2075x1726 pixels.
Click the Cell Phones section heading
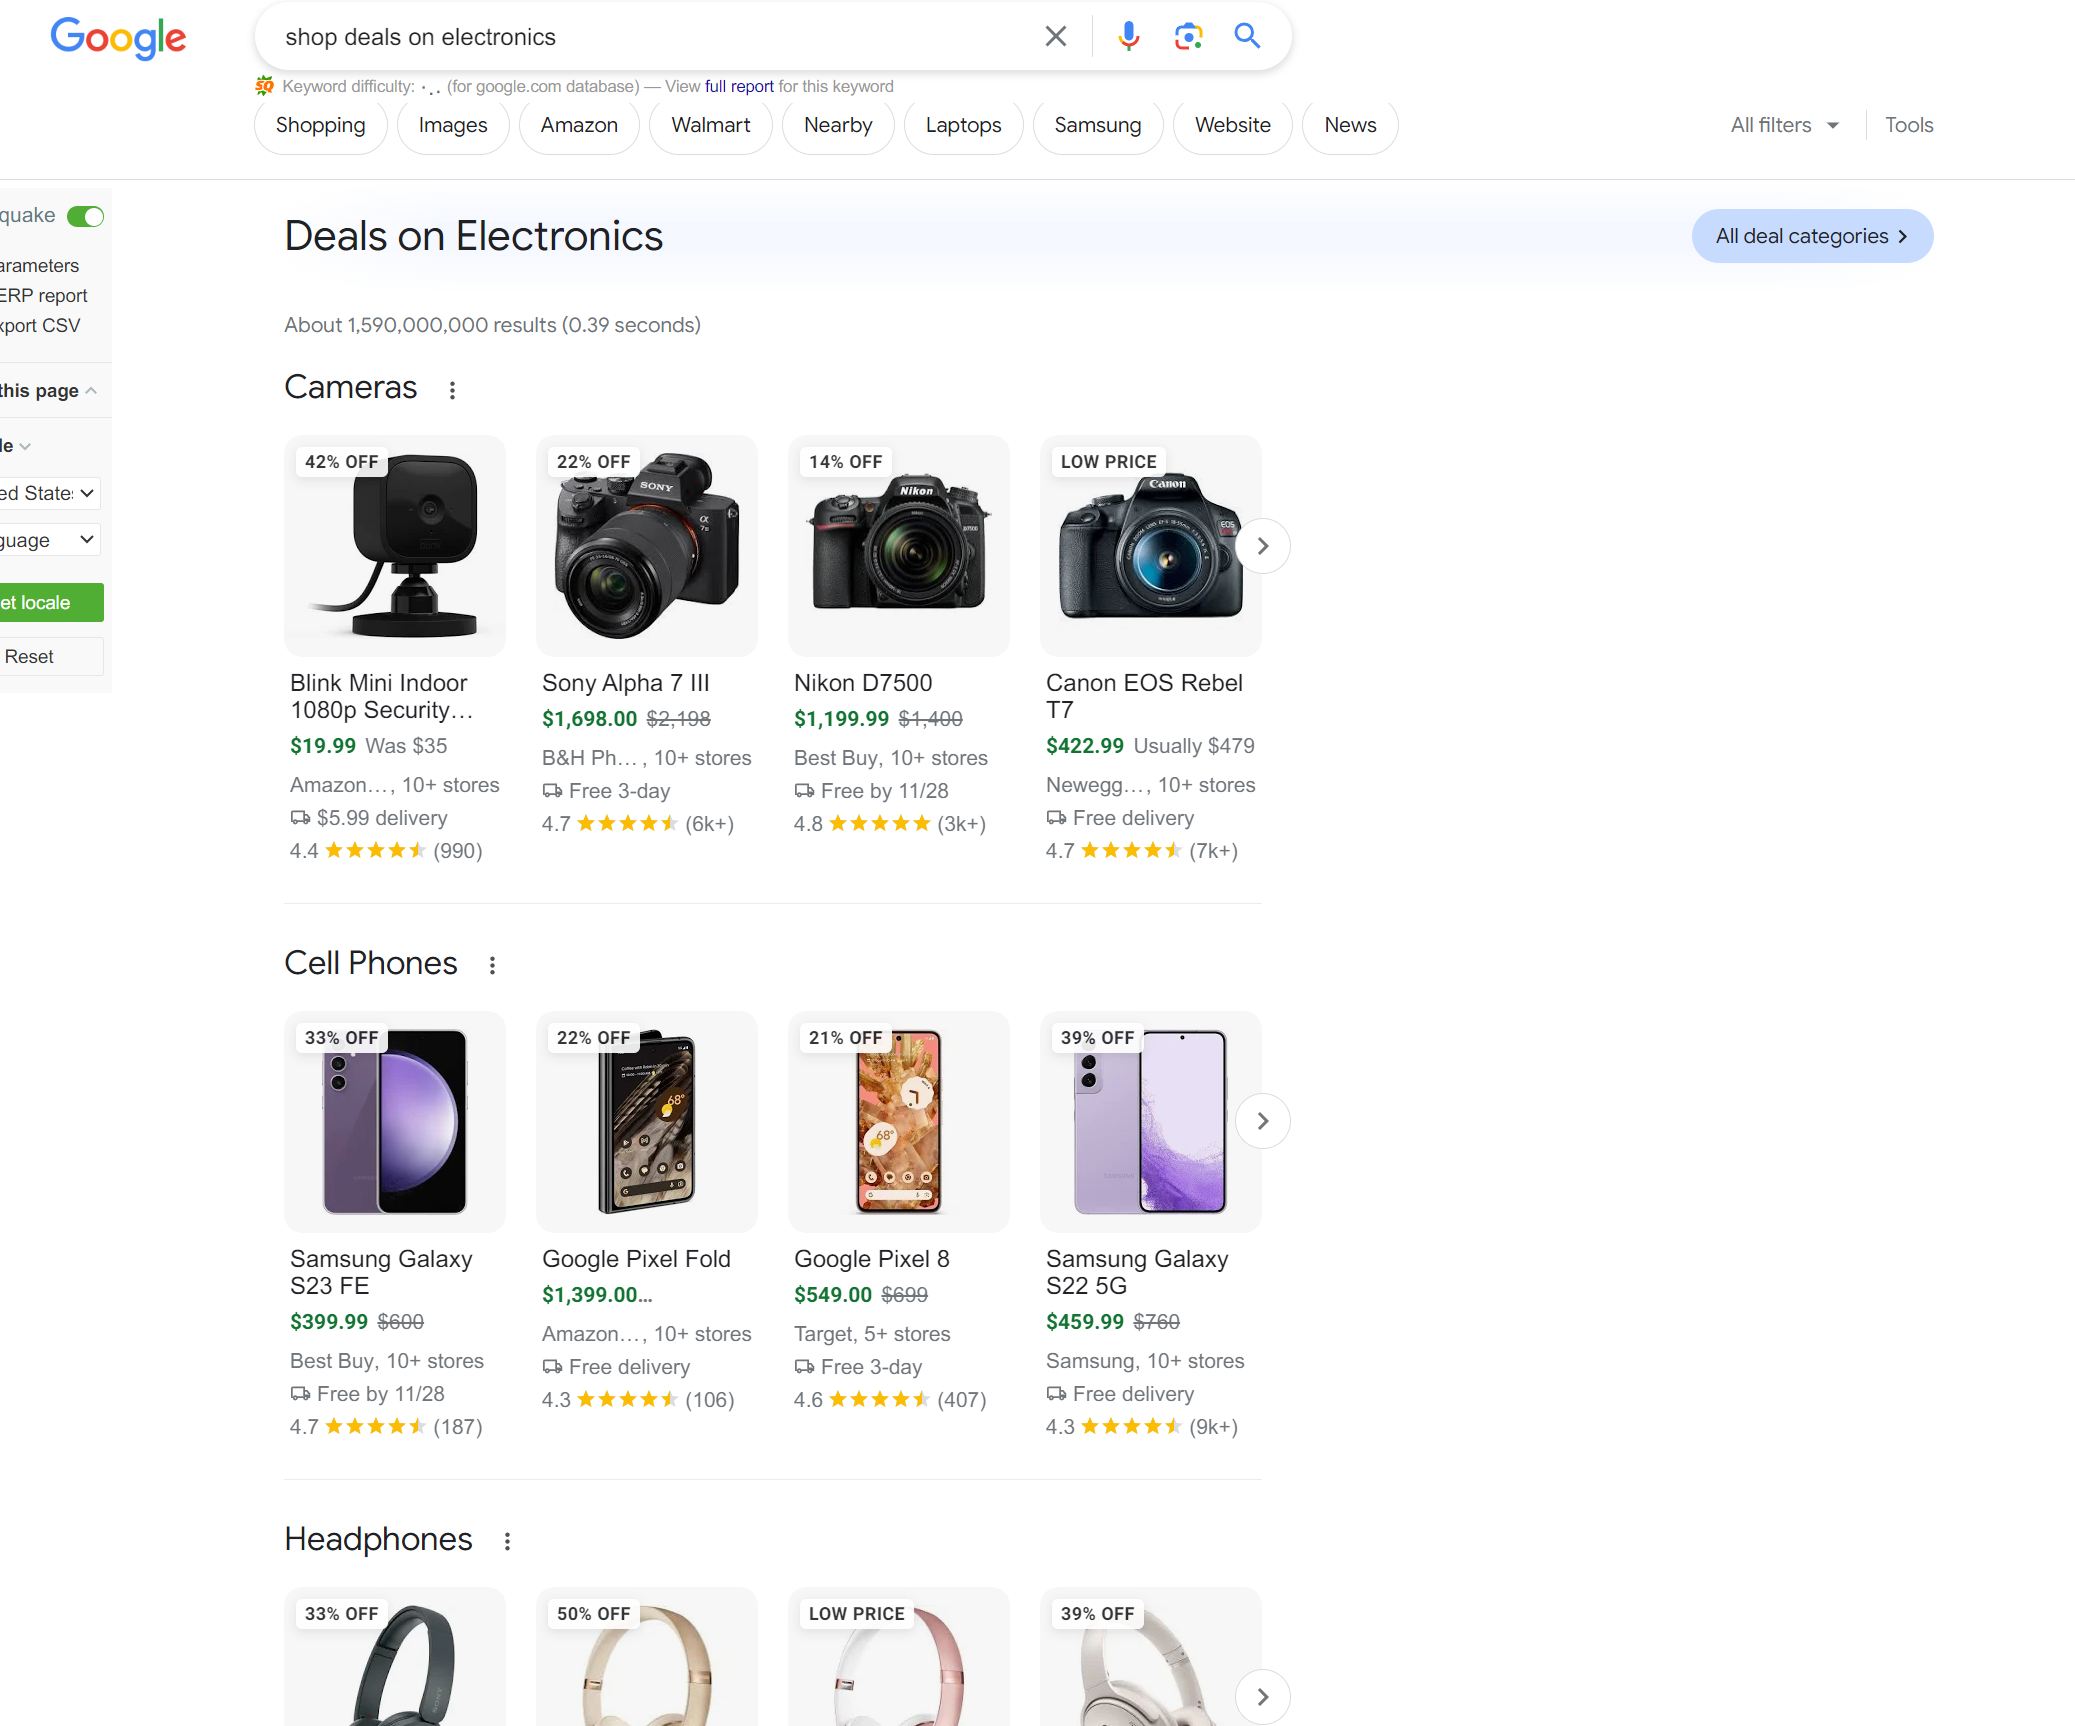click(x=371, y=963)
